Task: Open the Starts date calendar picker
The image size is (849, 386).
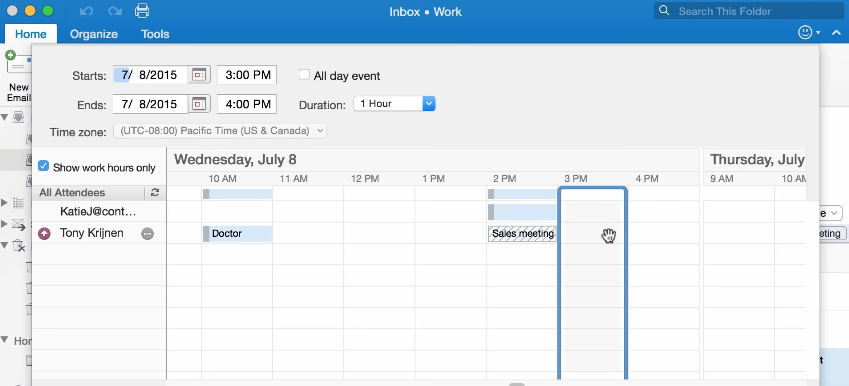Action: 199,75
